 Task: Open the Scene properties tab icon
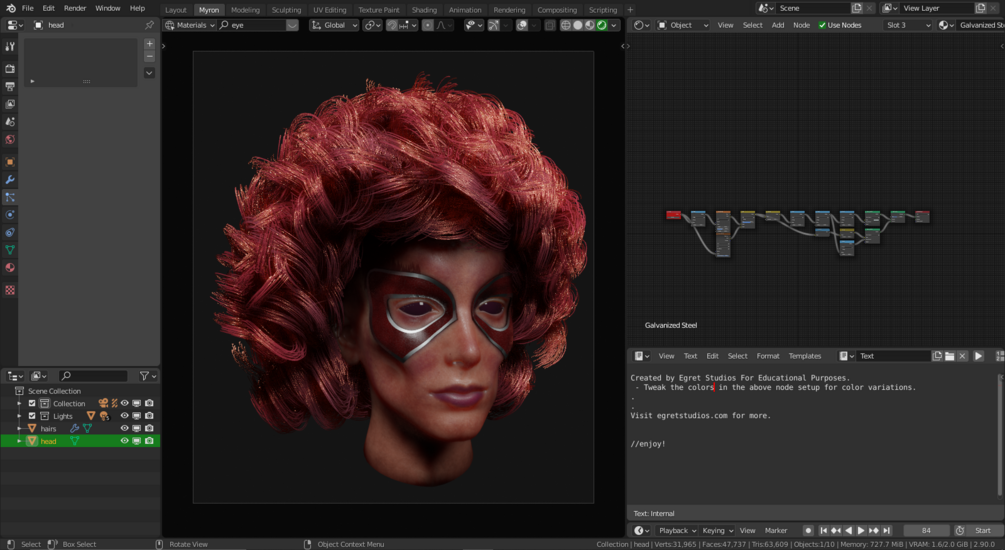tap(10, 122)
